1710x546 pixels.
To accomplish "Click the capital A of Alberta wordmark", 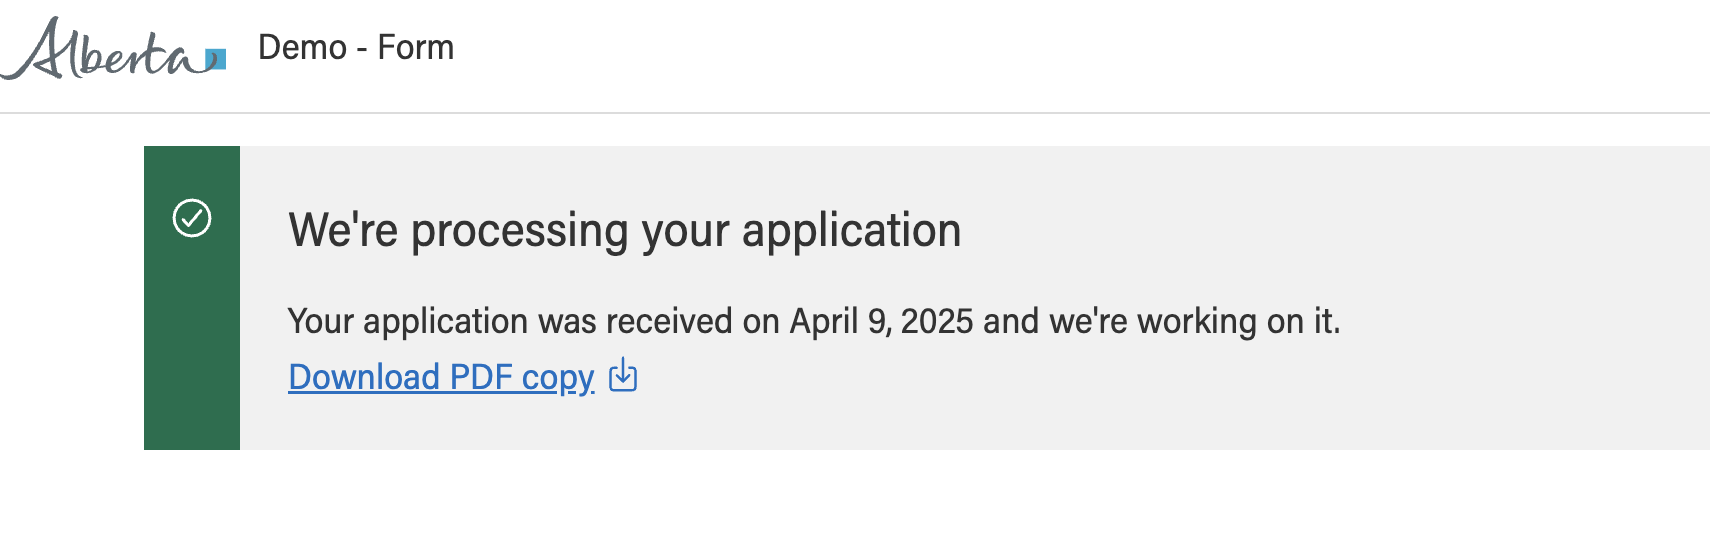I will point(38,48).
